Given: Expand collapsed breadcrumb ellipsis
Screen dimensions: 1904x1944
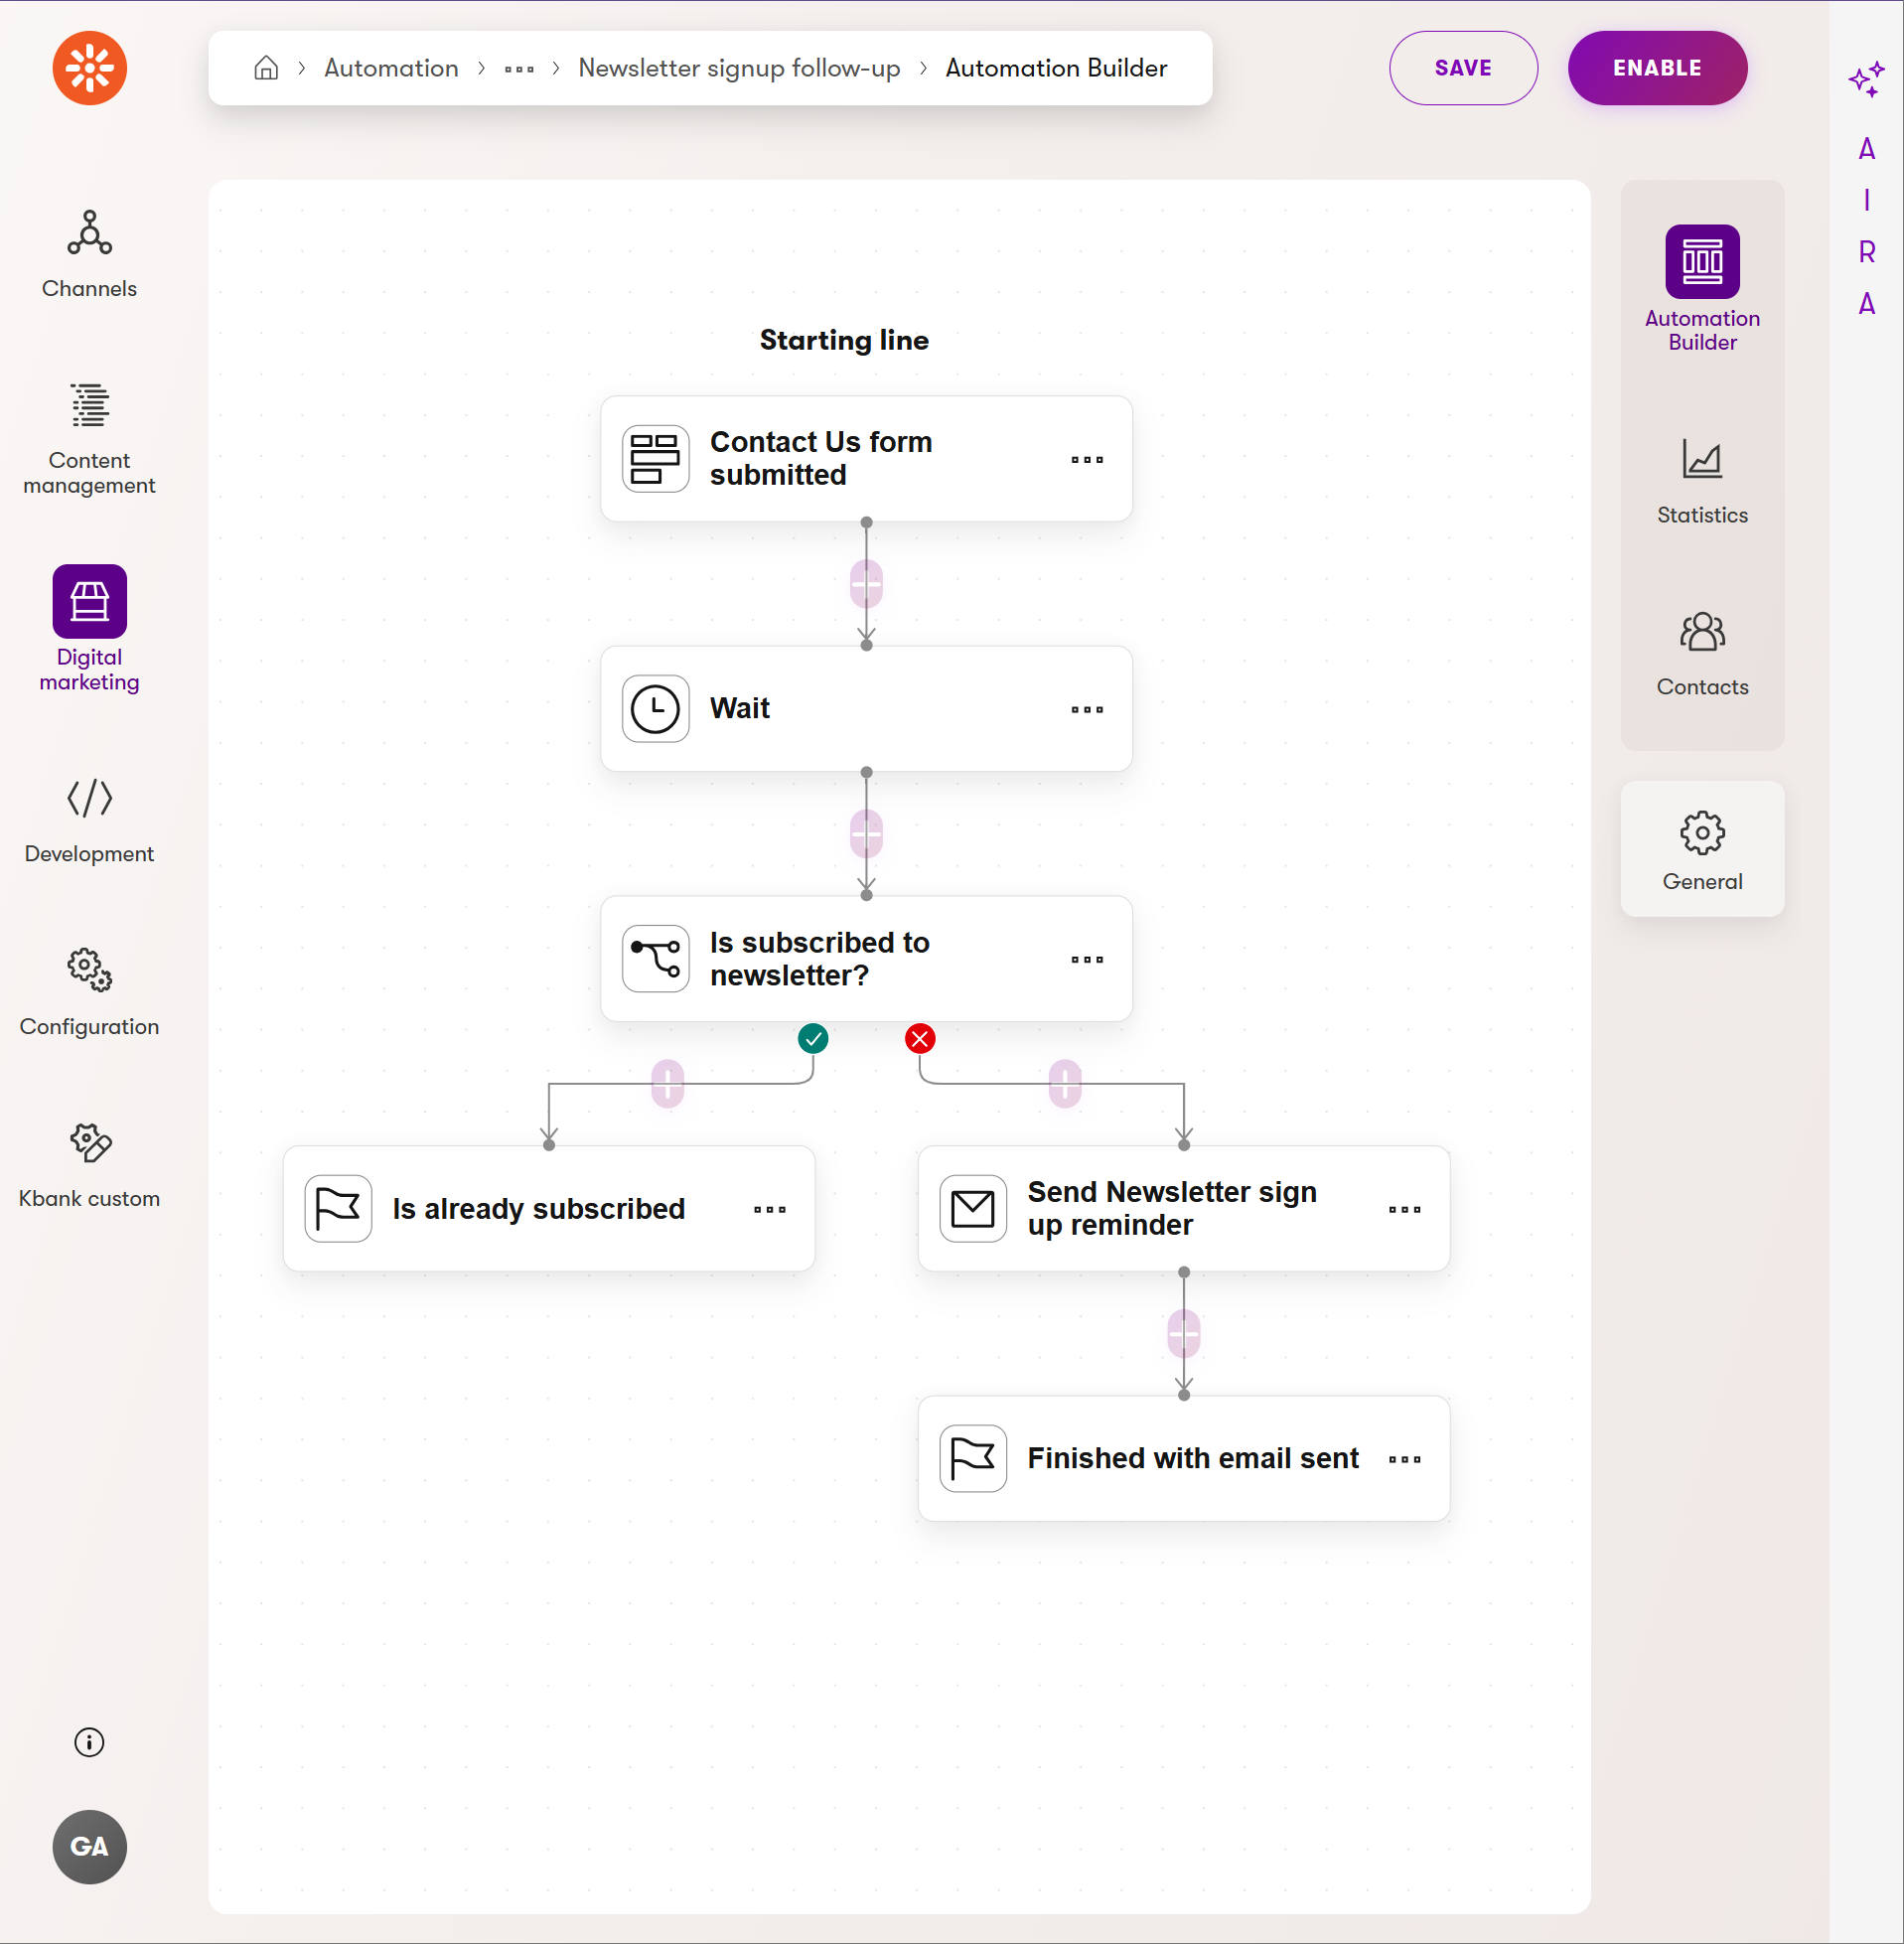Looking at the screenshot, I should 519,69.
